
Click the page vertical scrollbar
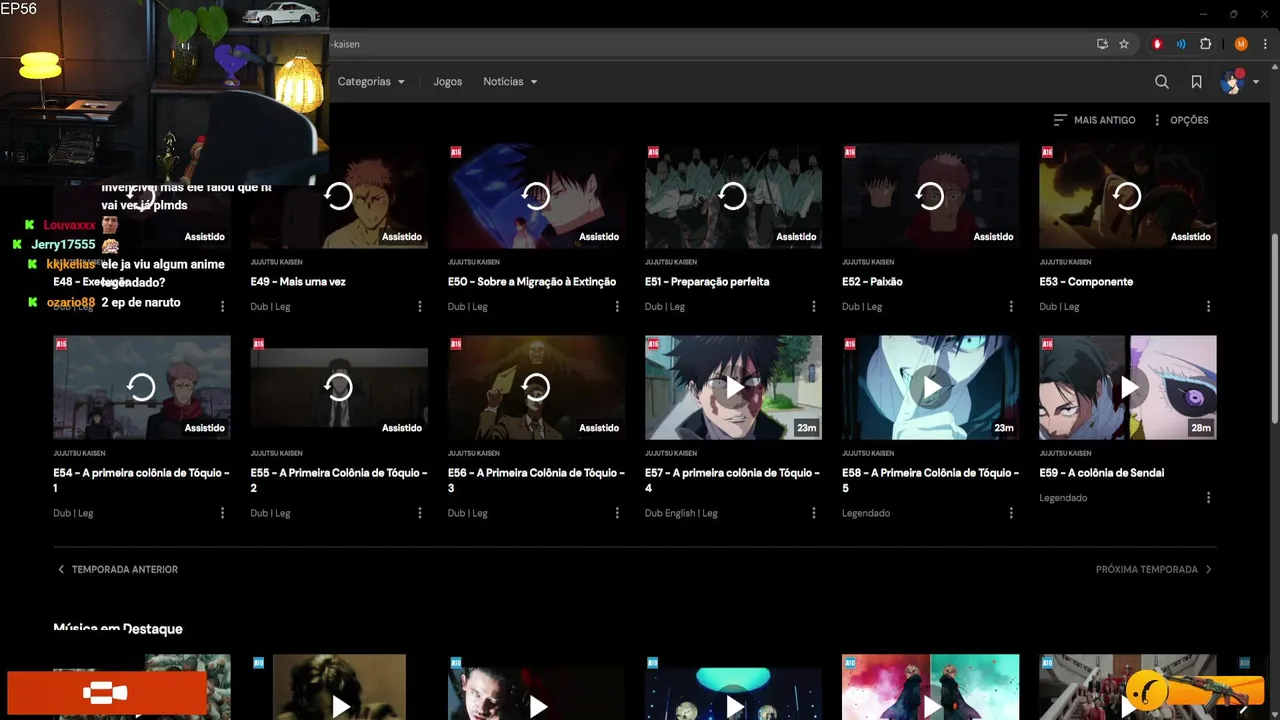[1274, 330]
